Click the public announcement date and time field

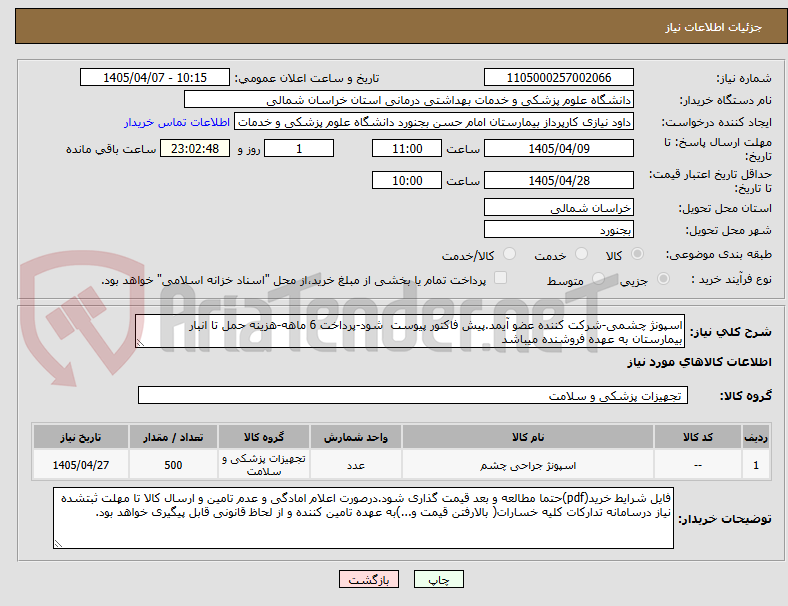coord(155,77)
